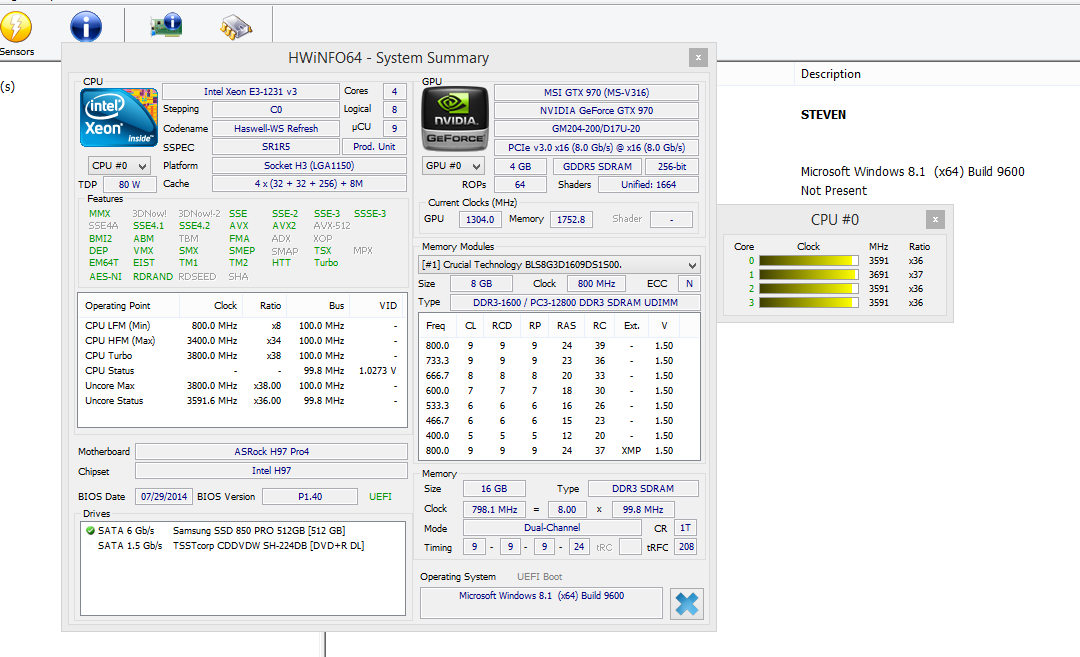Viewport: 1080px width, 657px height.
Task: Click the NVIDIA GeForce GTX 970 field
Action: click(x=596, y=111)
